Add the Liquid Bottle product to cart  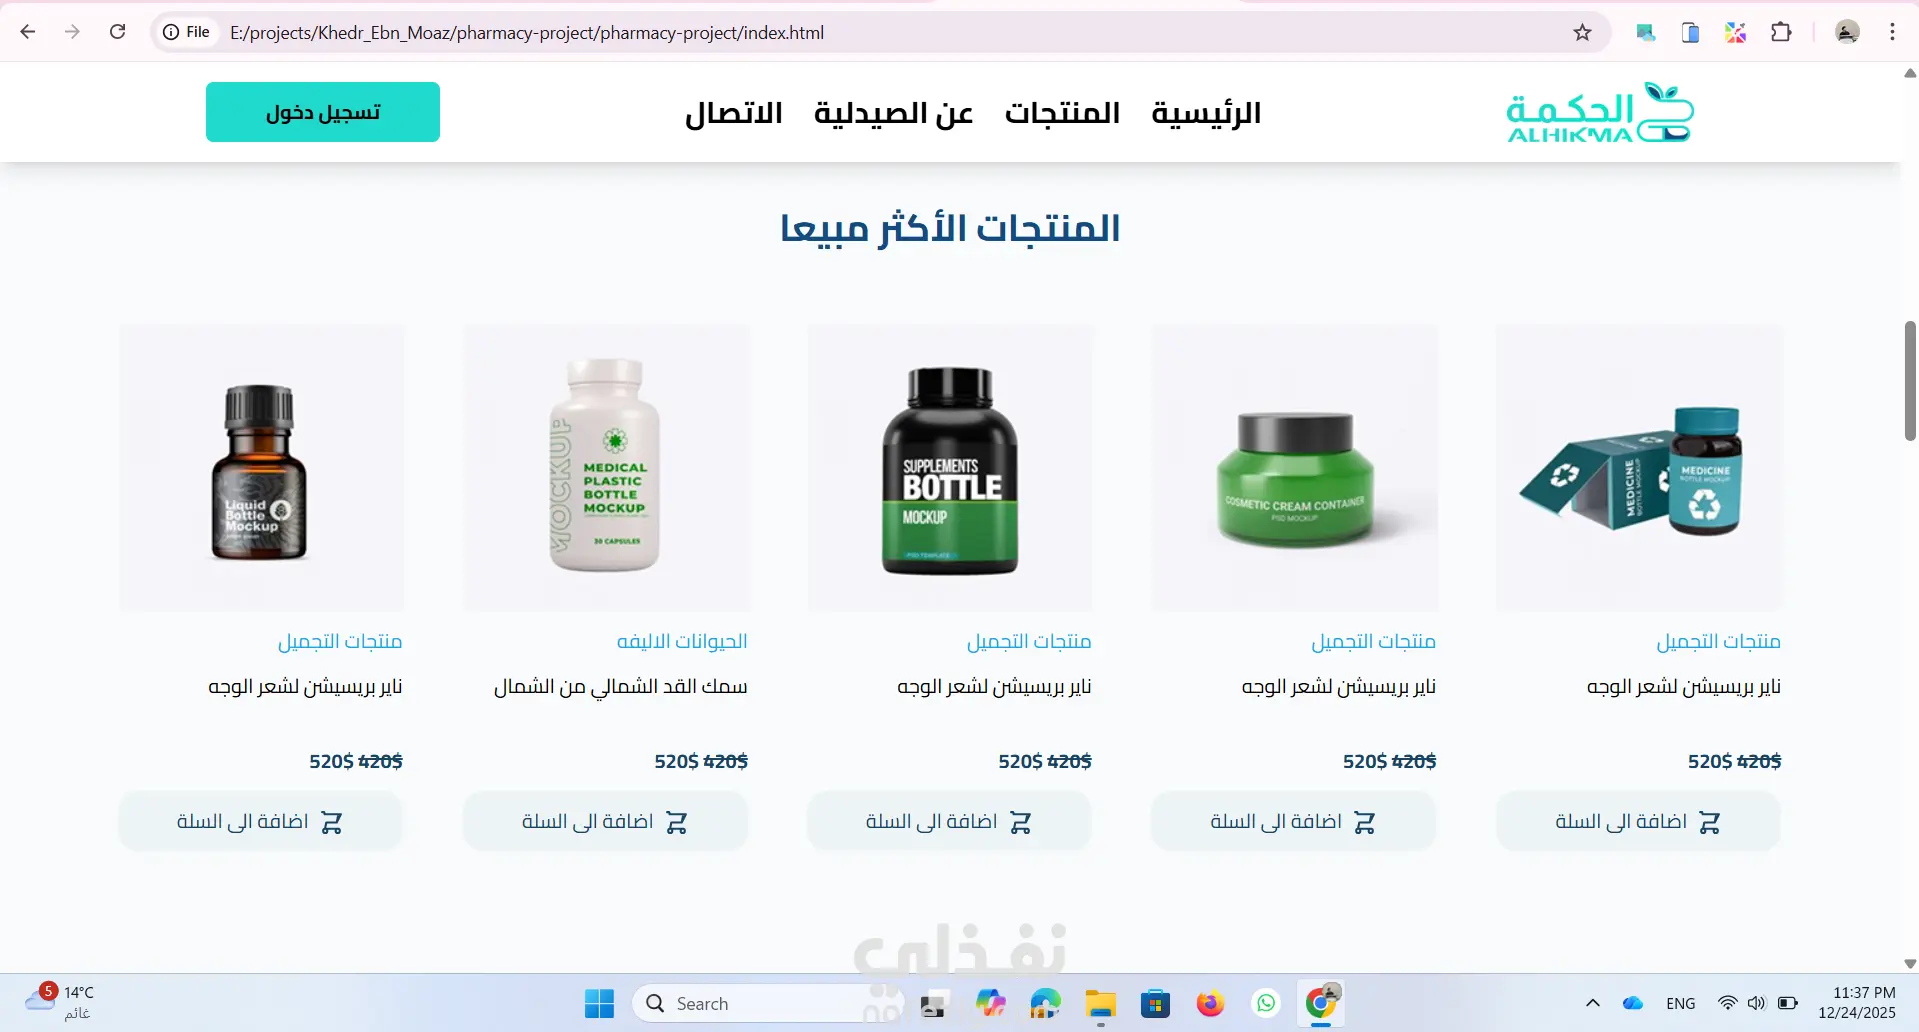260,821
